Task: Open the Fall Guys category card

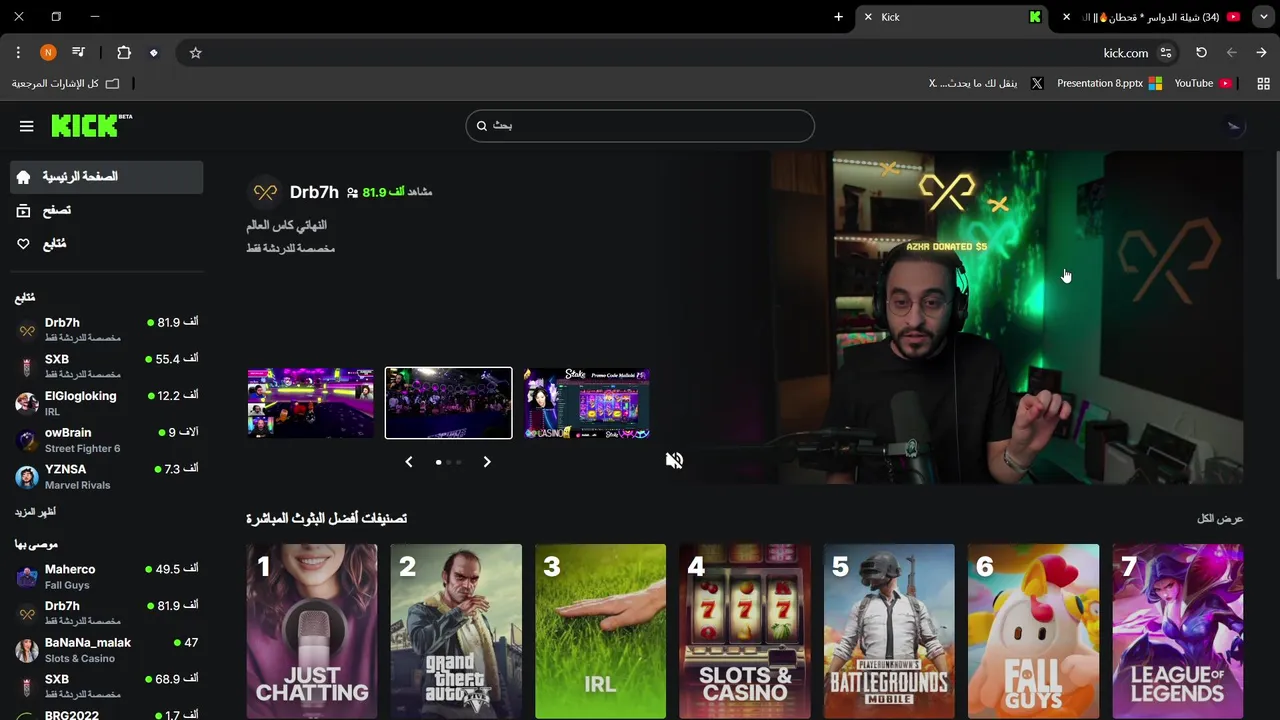Action: [x=1033, y=631]
